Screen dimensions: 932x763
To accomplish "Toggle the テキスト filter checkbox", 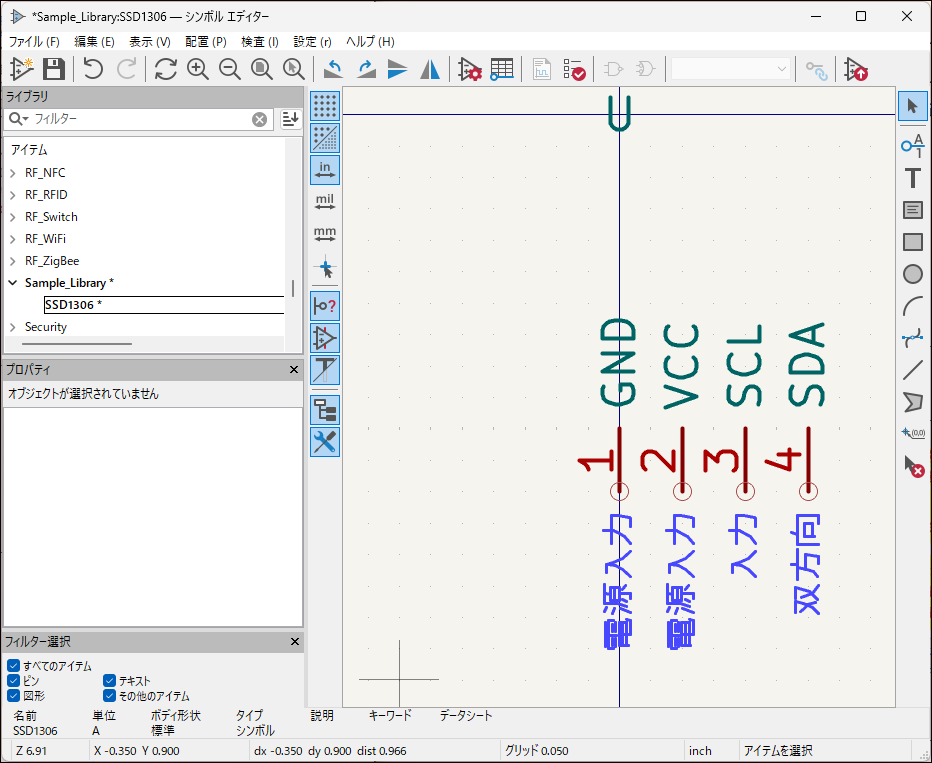I will [x=110, y=681].
